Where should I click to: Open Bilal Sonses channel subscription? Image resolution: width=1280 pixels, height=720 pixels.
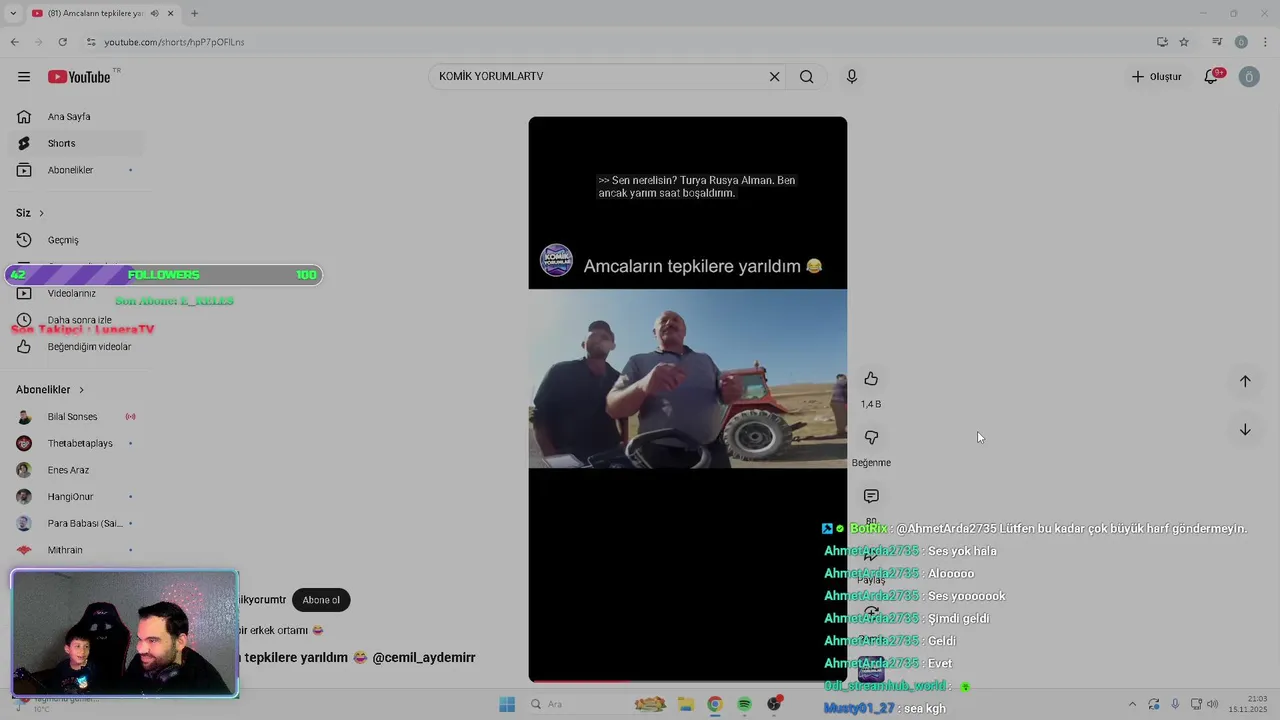pos(76,417)
